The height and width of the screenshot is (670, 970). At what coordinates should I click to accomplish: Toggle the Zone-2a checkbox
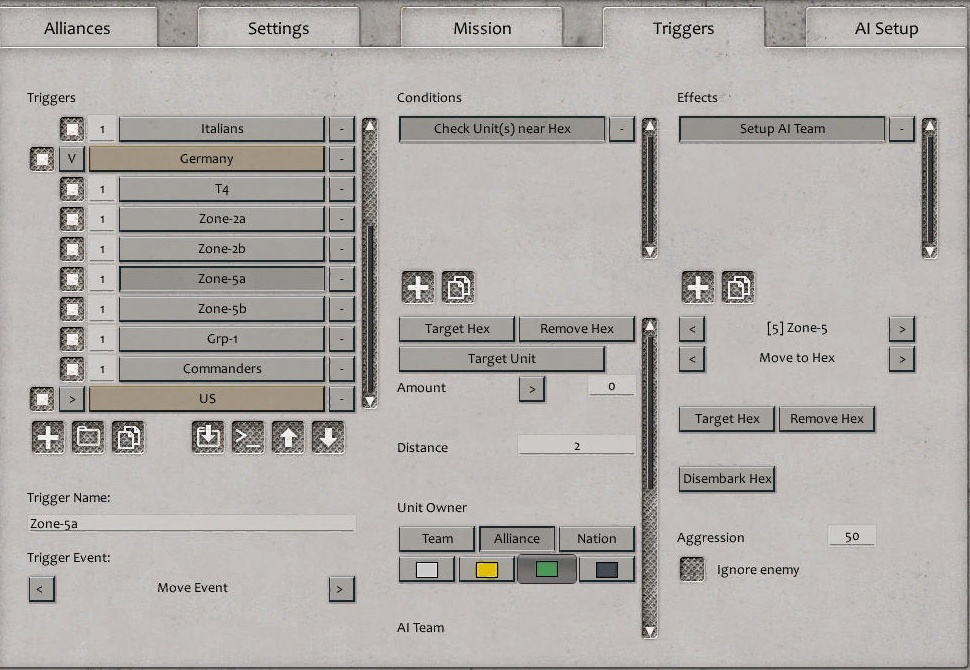click(72, 219)
